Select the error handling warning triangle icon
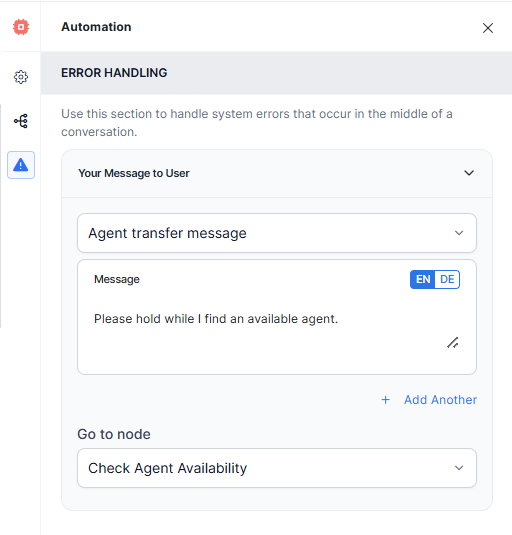The height and width of the screenshot is (535, 512). pyautogui.click(x=21, y=165)
